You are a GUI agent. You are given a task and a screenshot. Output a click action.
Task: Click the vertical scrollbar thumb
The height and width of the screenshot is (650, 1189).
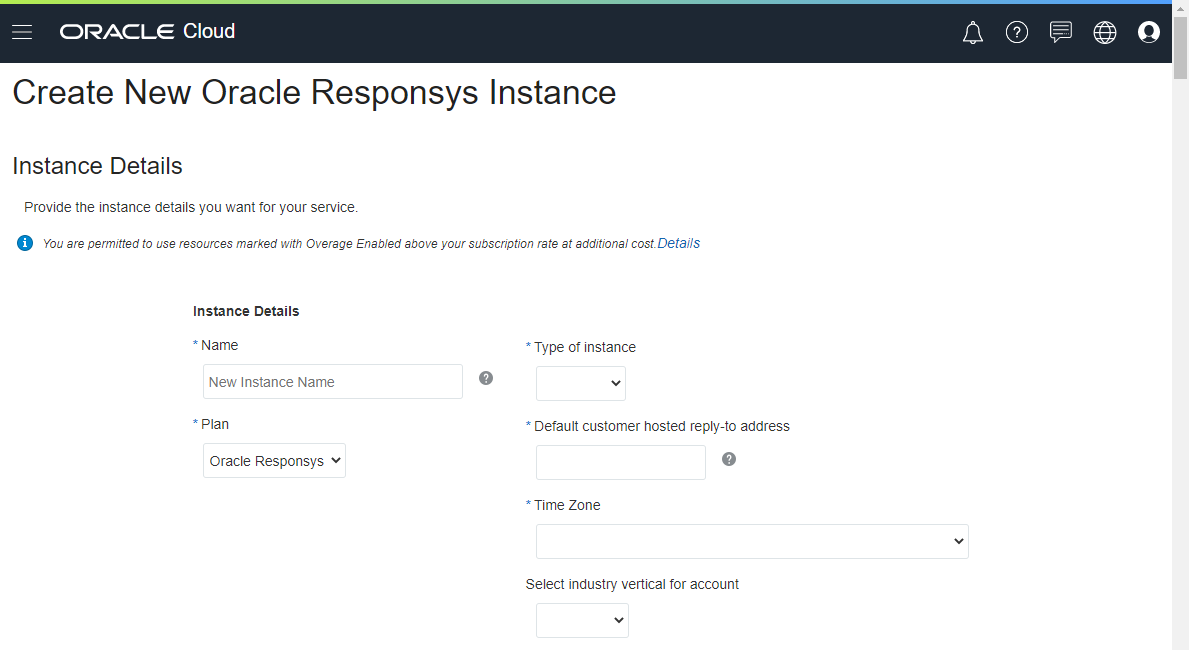pos(1181,45)
